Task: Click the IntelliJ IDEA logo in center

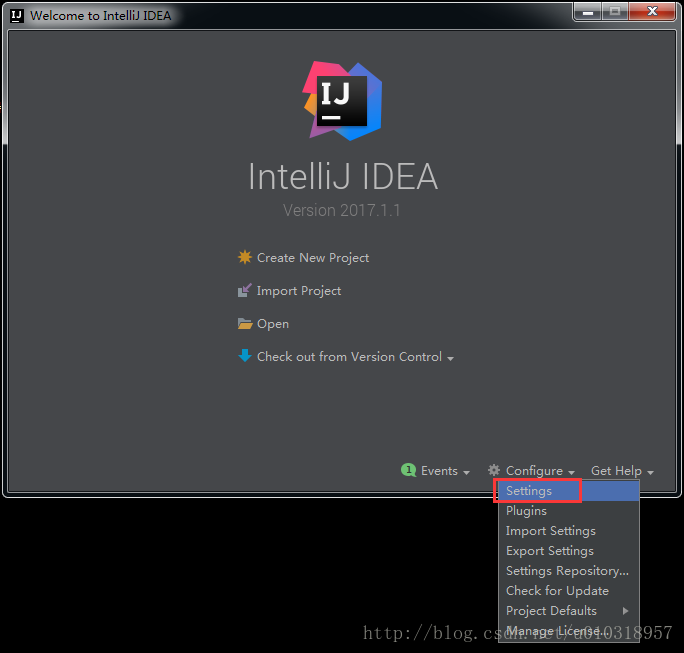Action: click(342, 101)
